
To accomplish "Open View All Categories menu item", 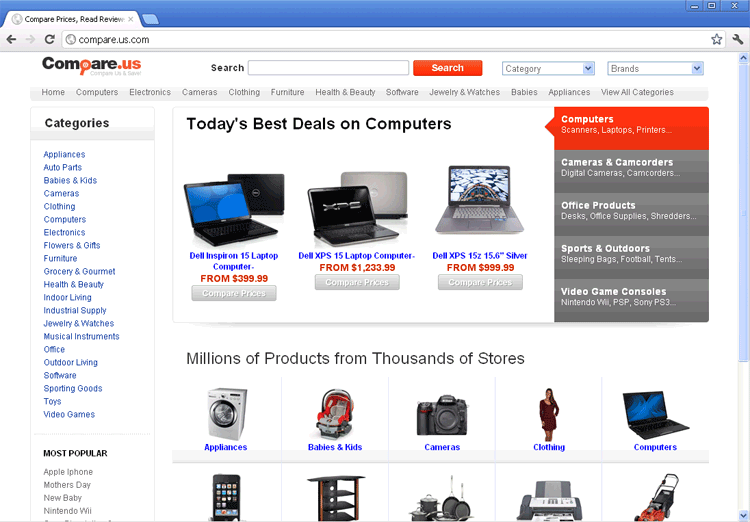I will 637,92.
